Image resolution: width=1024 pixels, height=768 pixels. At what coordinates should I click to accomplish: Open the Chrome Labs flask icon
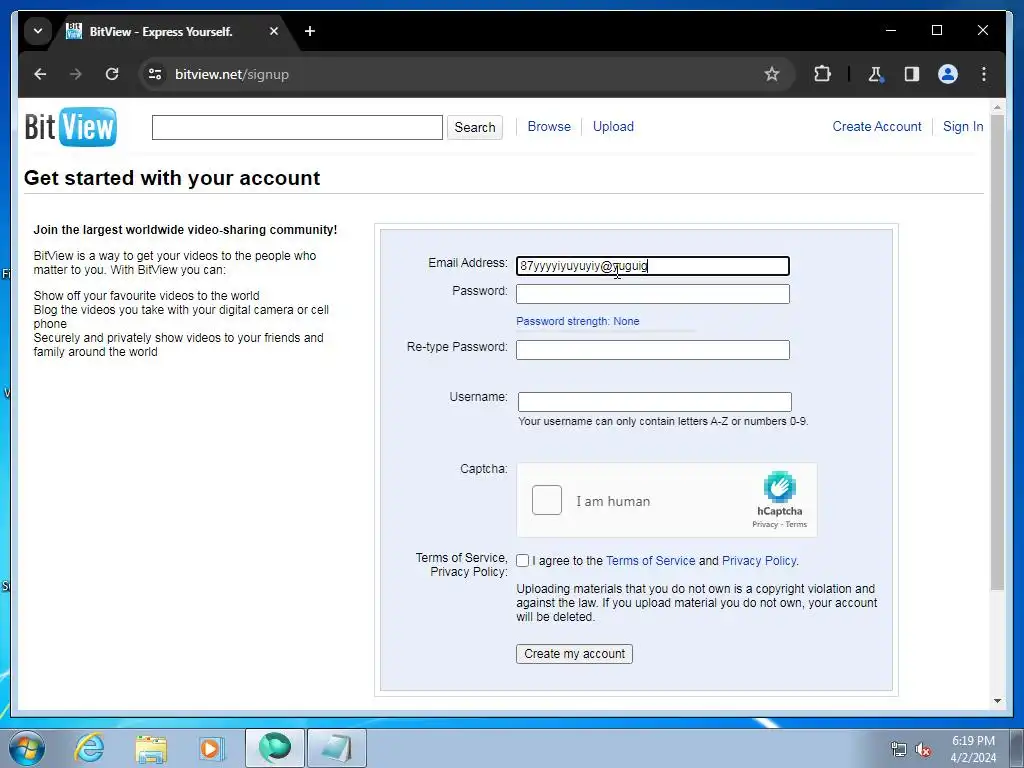(876, 74)
